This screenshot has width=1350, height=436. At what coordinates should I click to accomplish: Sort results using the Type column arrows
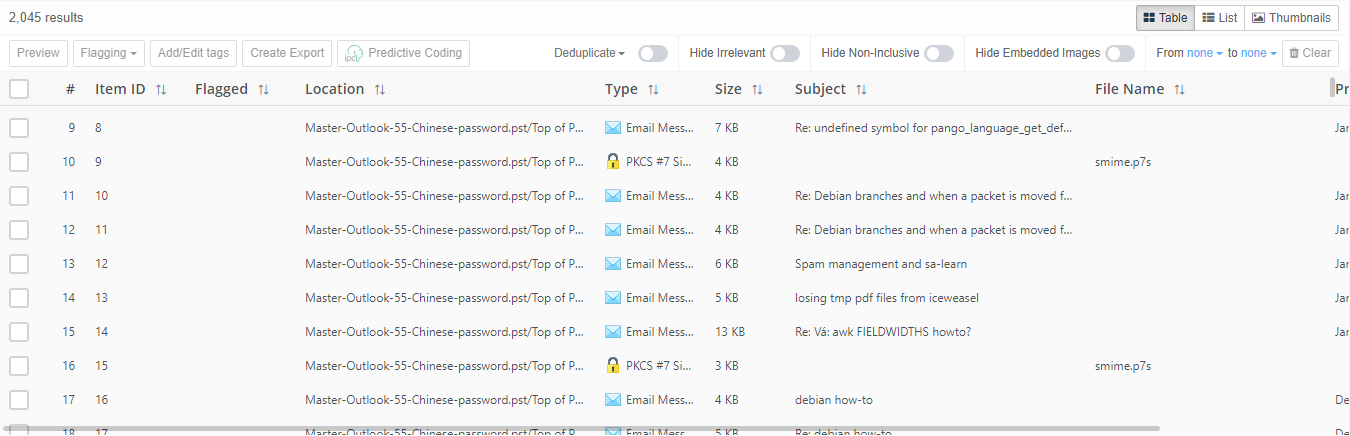[x=653, y=90]
